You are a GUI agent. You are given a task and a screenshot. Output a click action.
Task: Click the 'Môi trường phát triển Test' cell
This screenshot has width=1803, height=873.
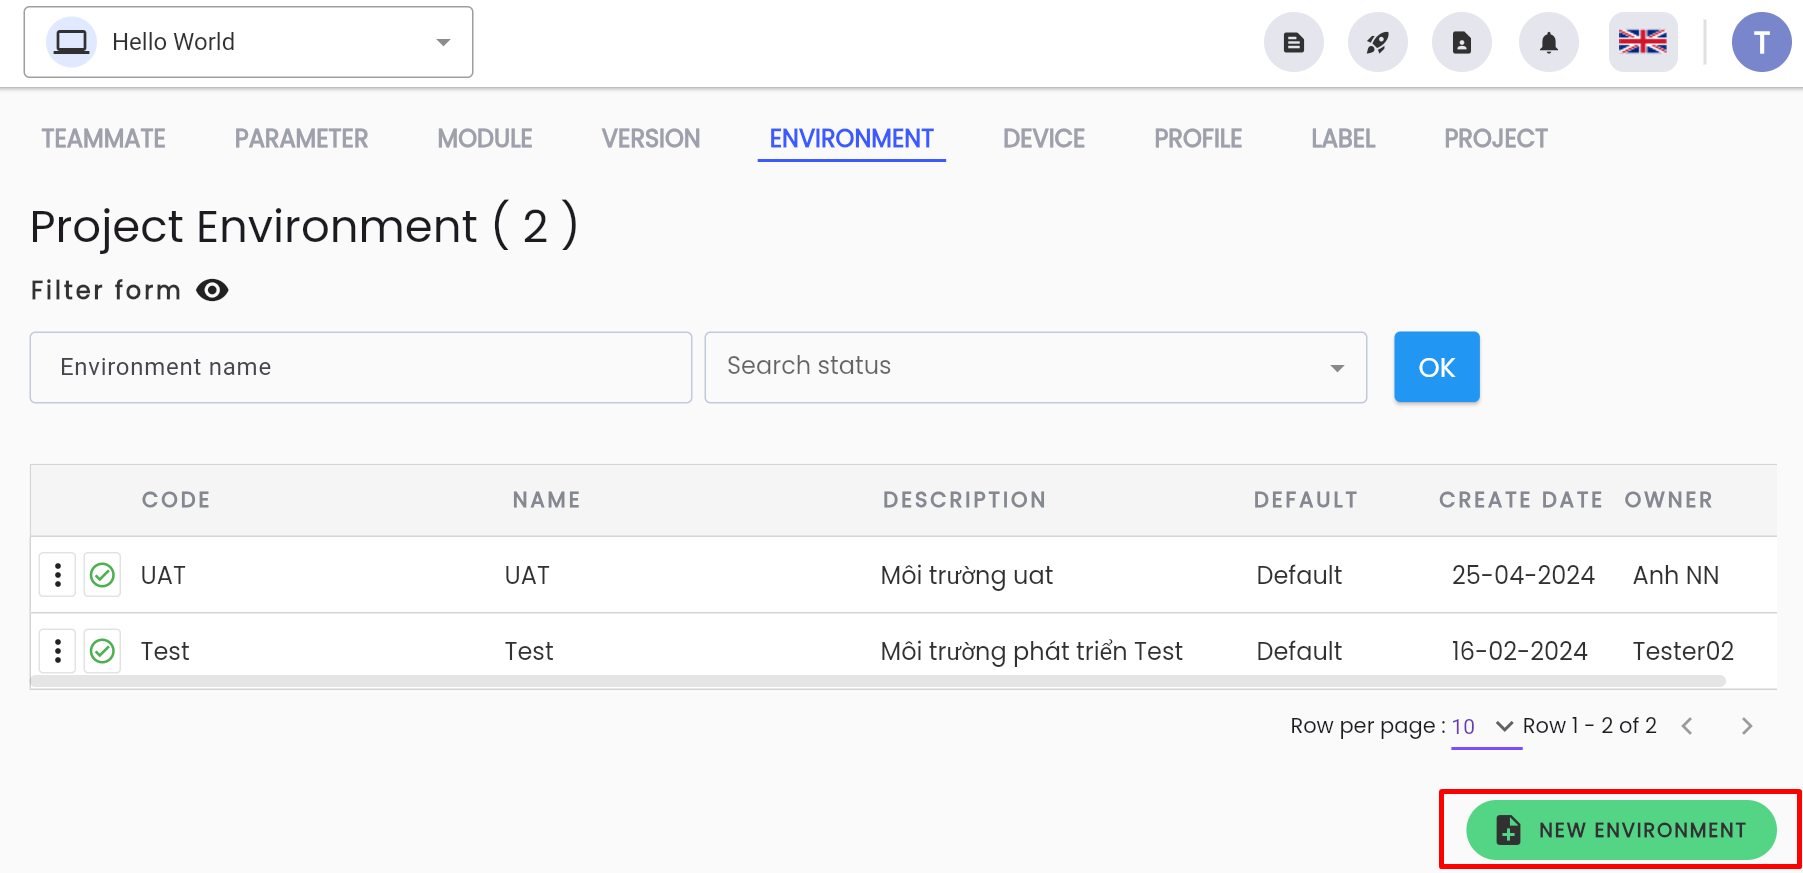pos(1031,651)
